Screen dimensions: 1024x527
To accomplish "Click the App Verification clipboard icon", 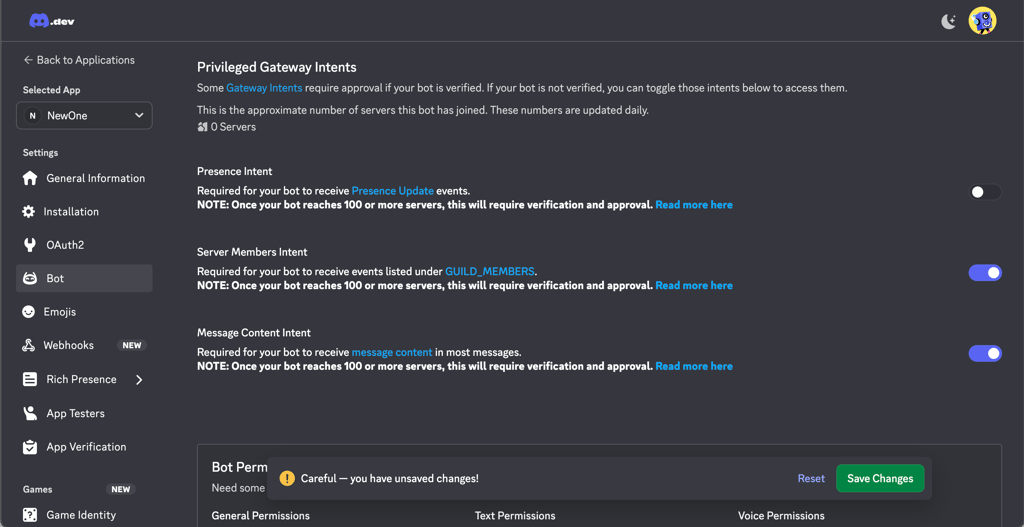I will pyautogui.click(x=29, y=447).
